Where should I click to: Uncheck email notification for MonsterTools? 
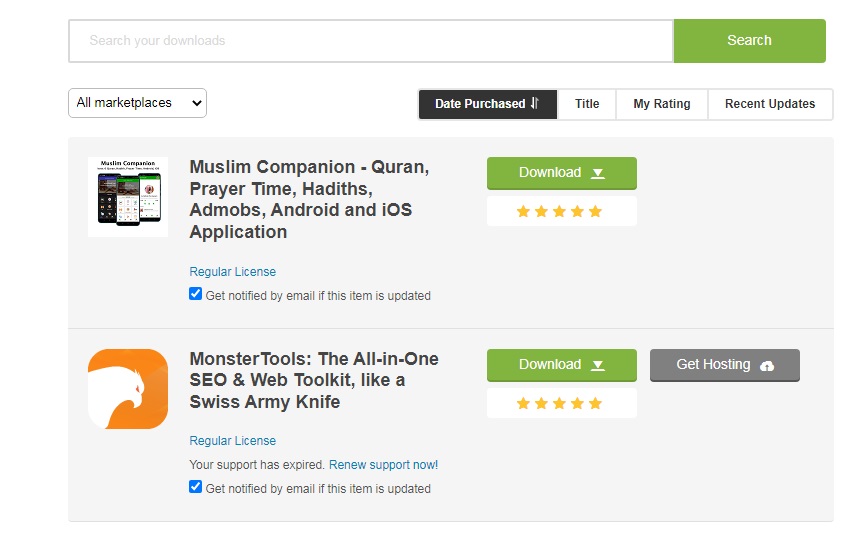pos(195,487)
